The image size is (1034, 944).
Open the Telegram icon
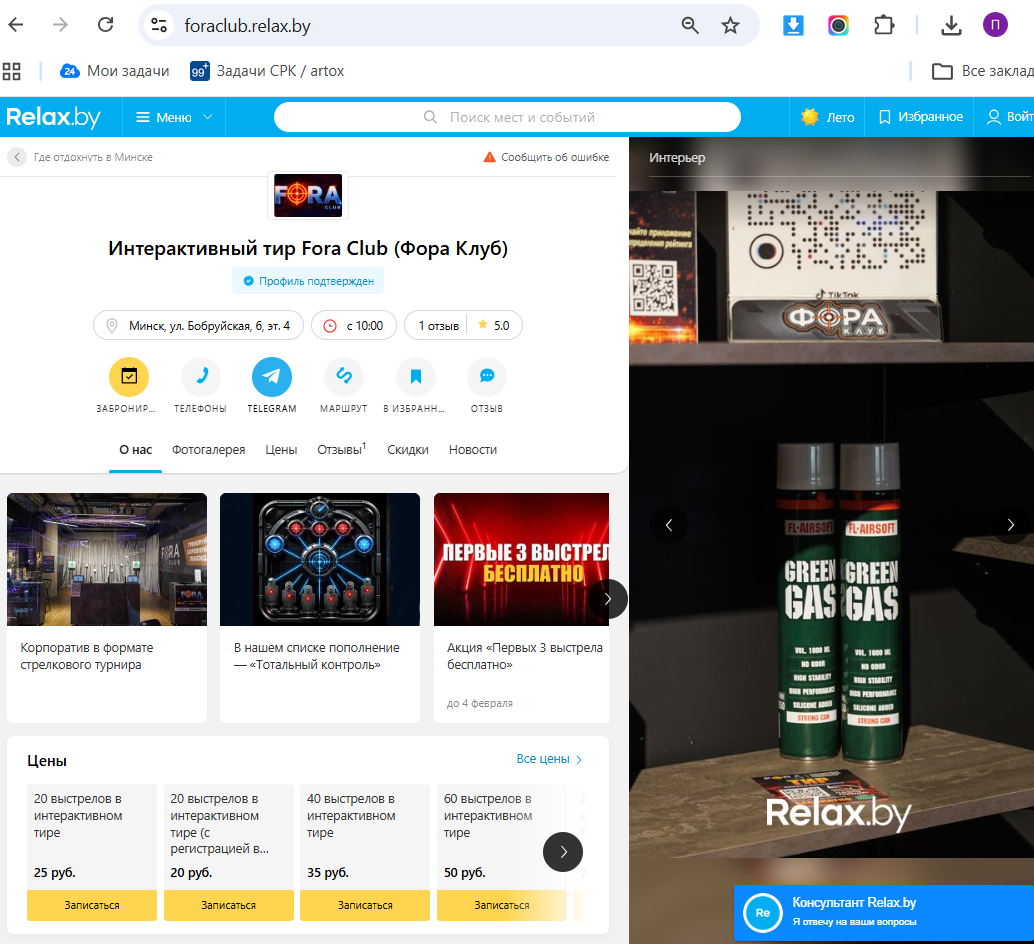(272, 376)
